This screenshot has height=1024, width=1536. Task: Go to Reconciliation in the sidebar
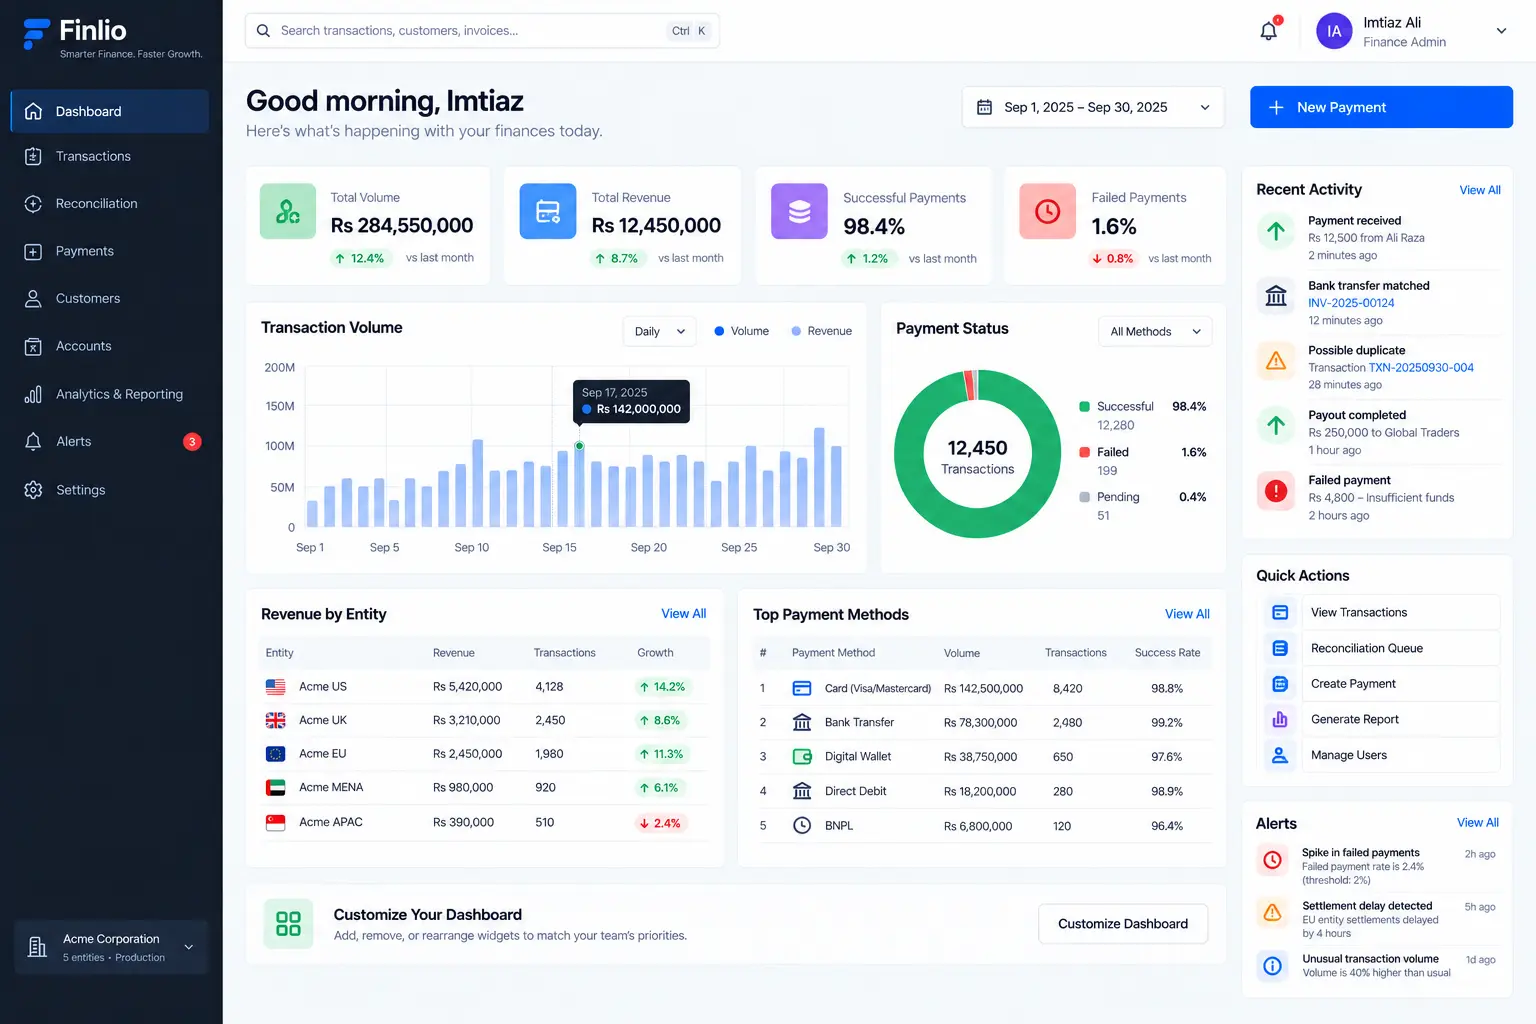[110, 204]
